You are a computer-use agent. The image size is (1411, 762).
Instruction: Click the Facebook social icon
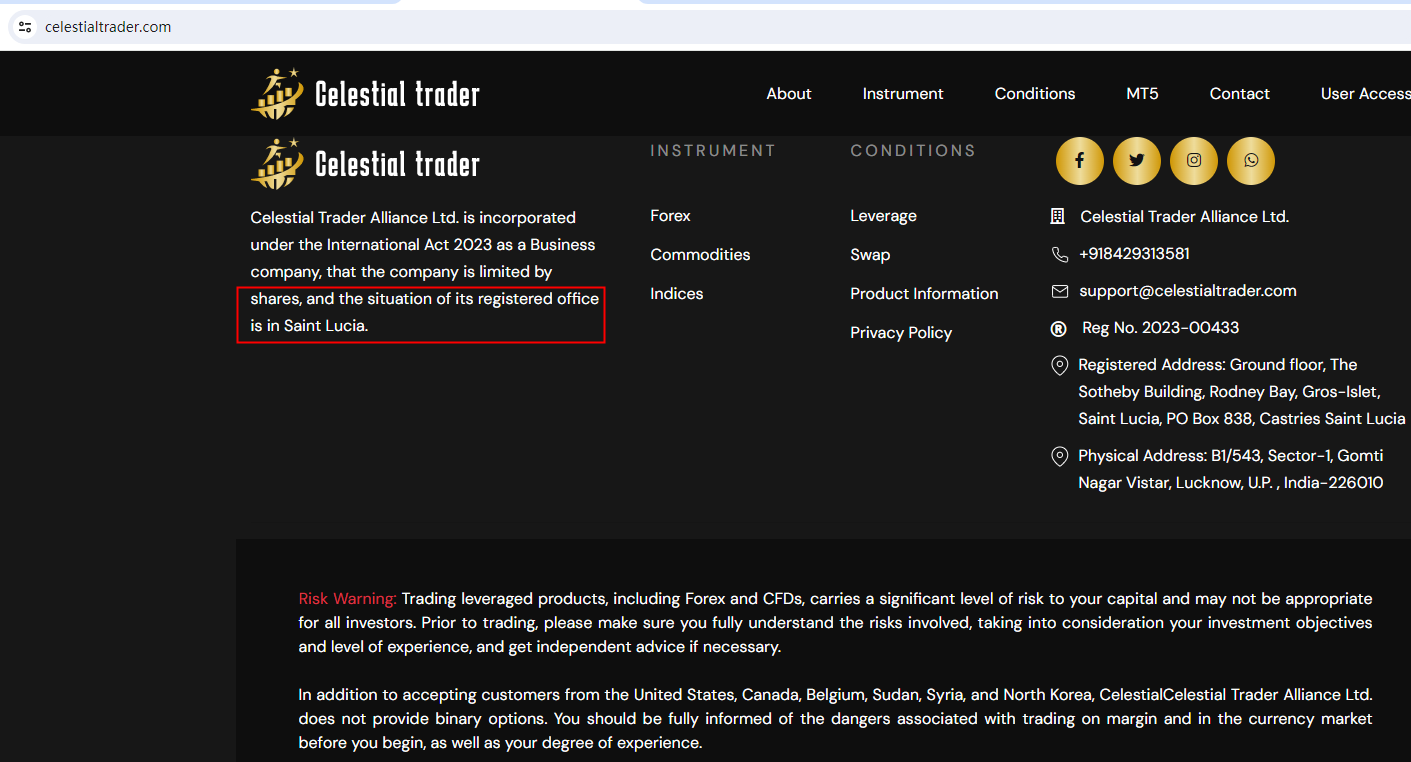point(1079,161)
